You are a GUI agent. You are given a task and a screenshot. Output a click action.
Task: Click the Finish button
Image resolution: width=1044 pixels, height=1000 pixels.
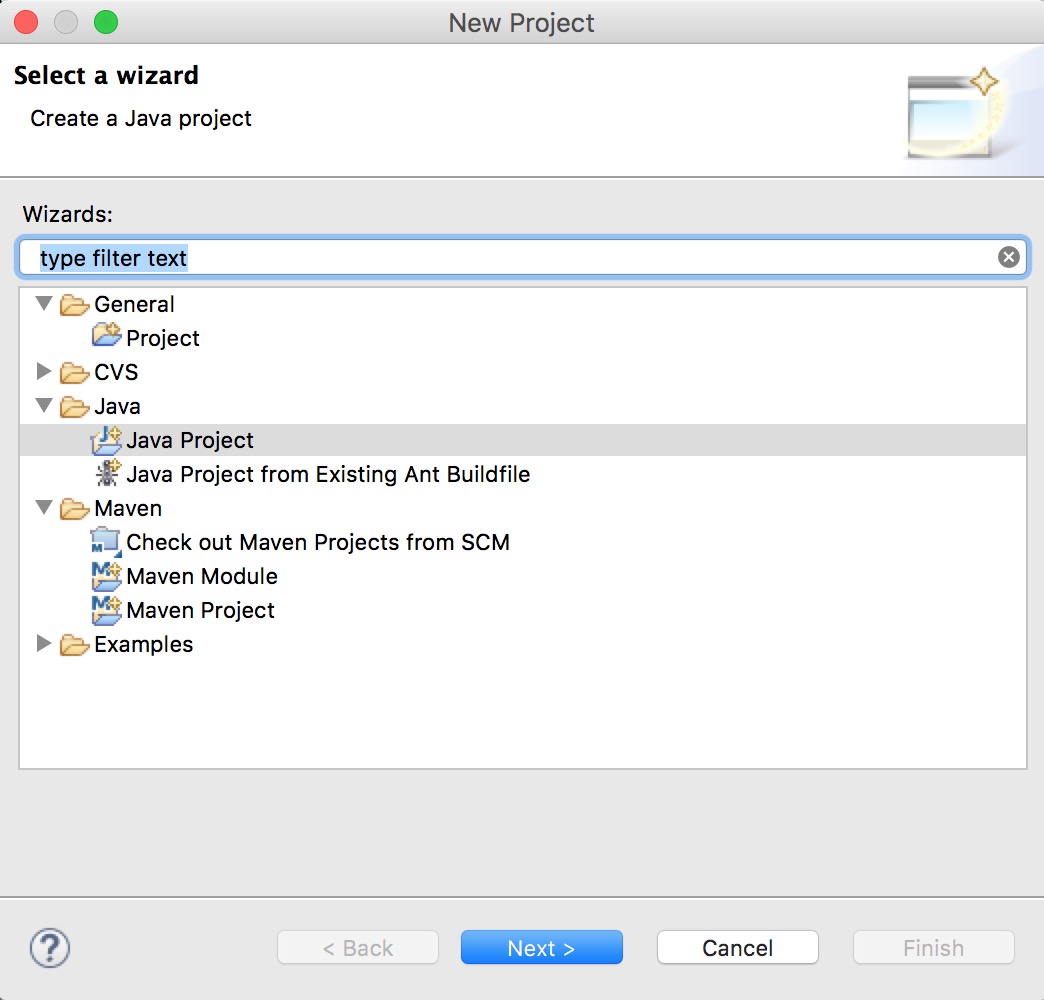coord(932,947)
